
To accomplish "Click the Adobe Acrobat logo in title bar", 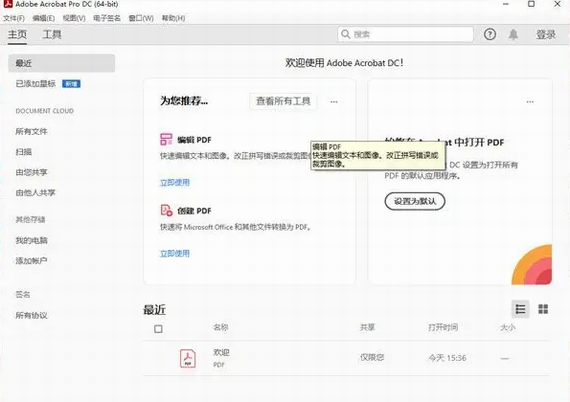I will pyautogui.click(x=7, y=4).
